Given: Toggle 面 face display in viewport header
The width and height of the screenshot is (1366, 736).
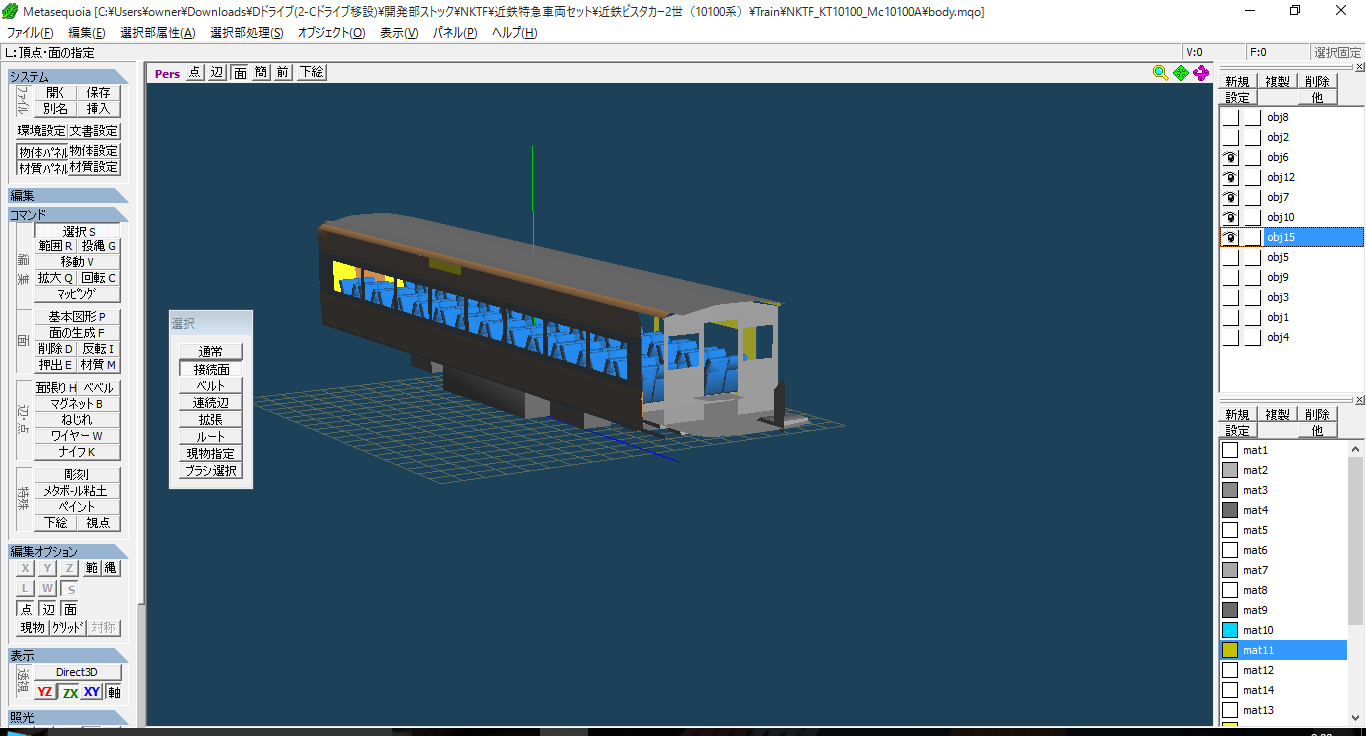Looking at the screenshot, I should pyautogui.click(x=240, y=72).
